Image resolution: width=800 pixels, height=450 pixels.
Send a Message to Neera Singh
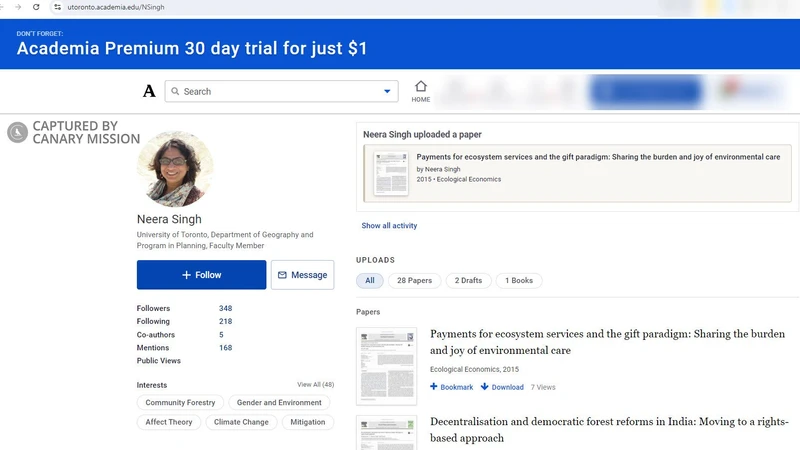[x=303, y=275]
